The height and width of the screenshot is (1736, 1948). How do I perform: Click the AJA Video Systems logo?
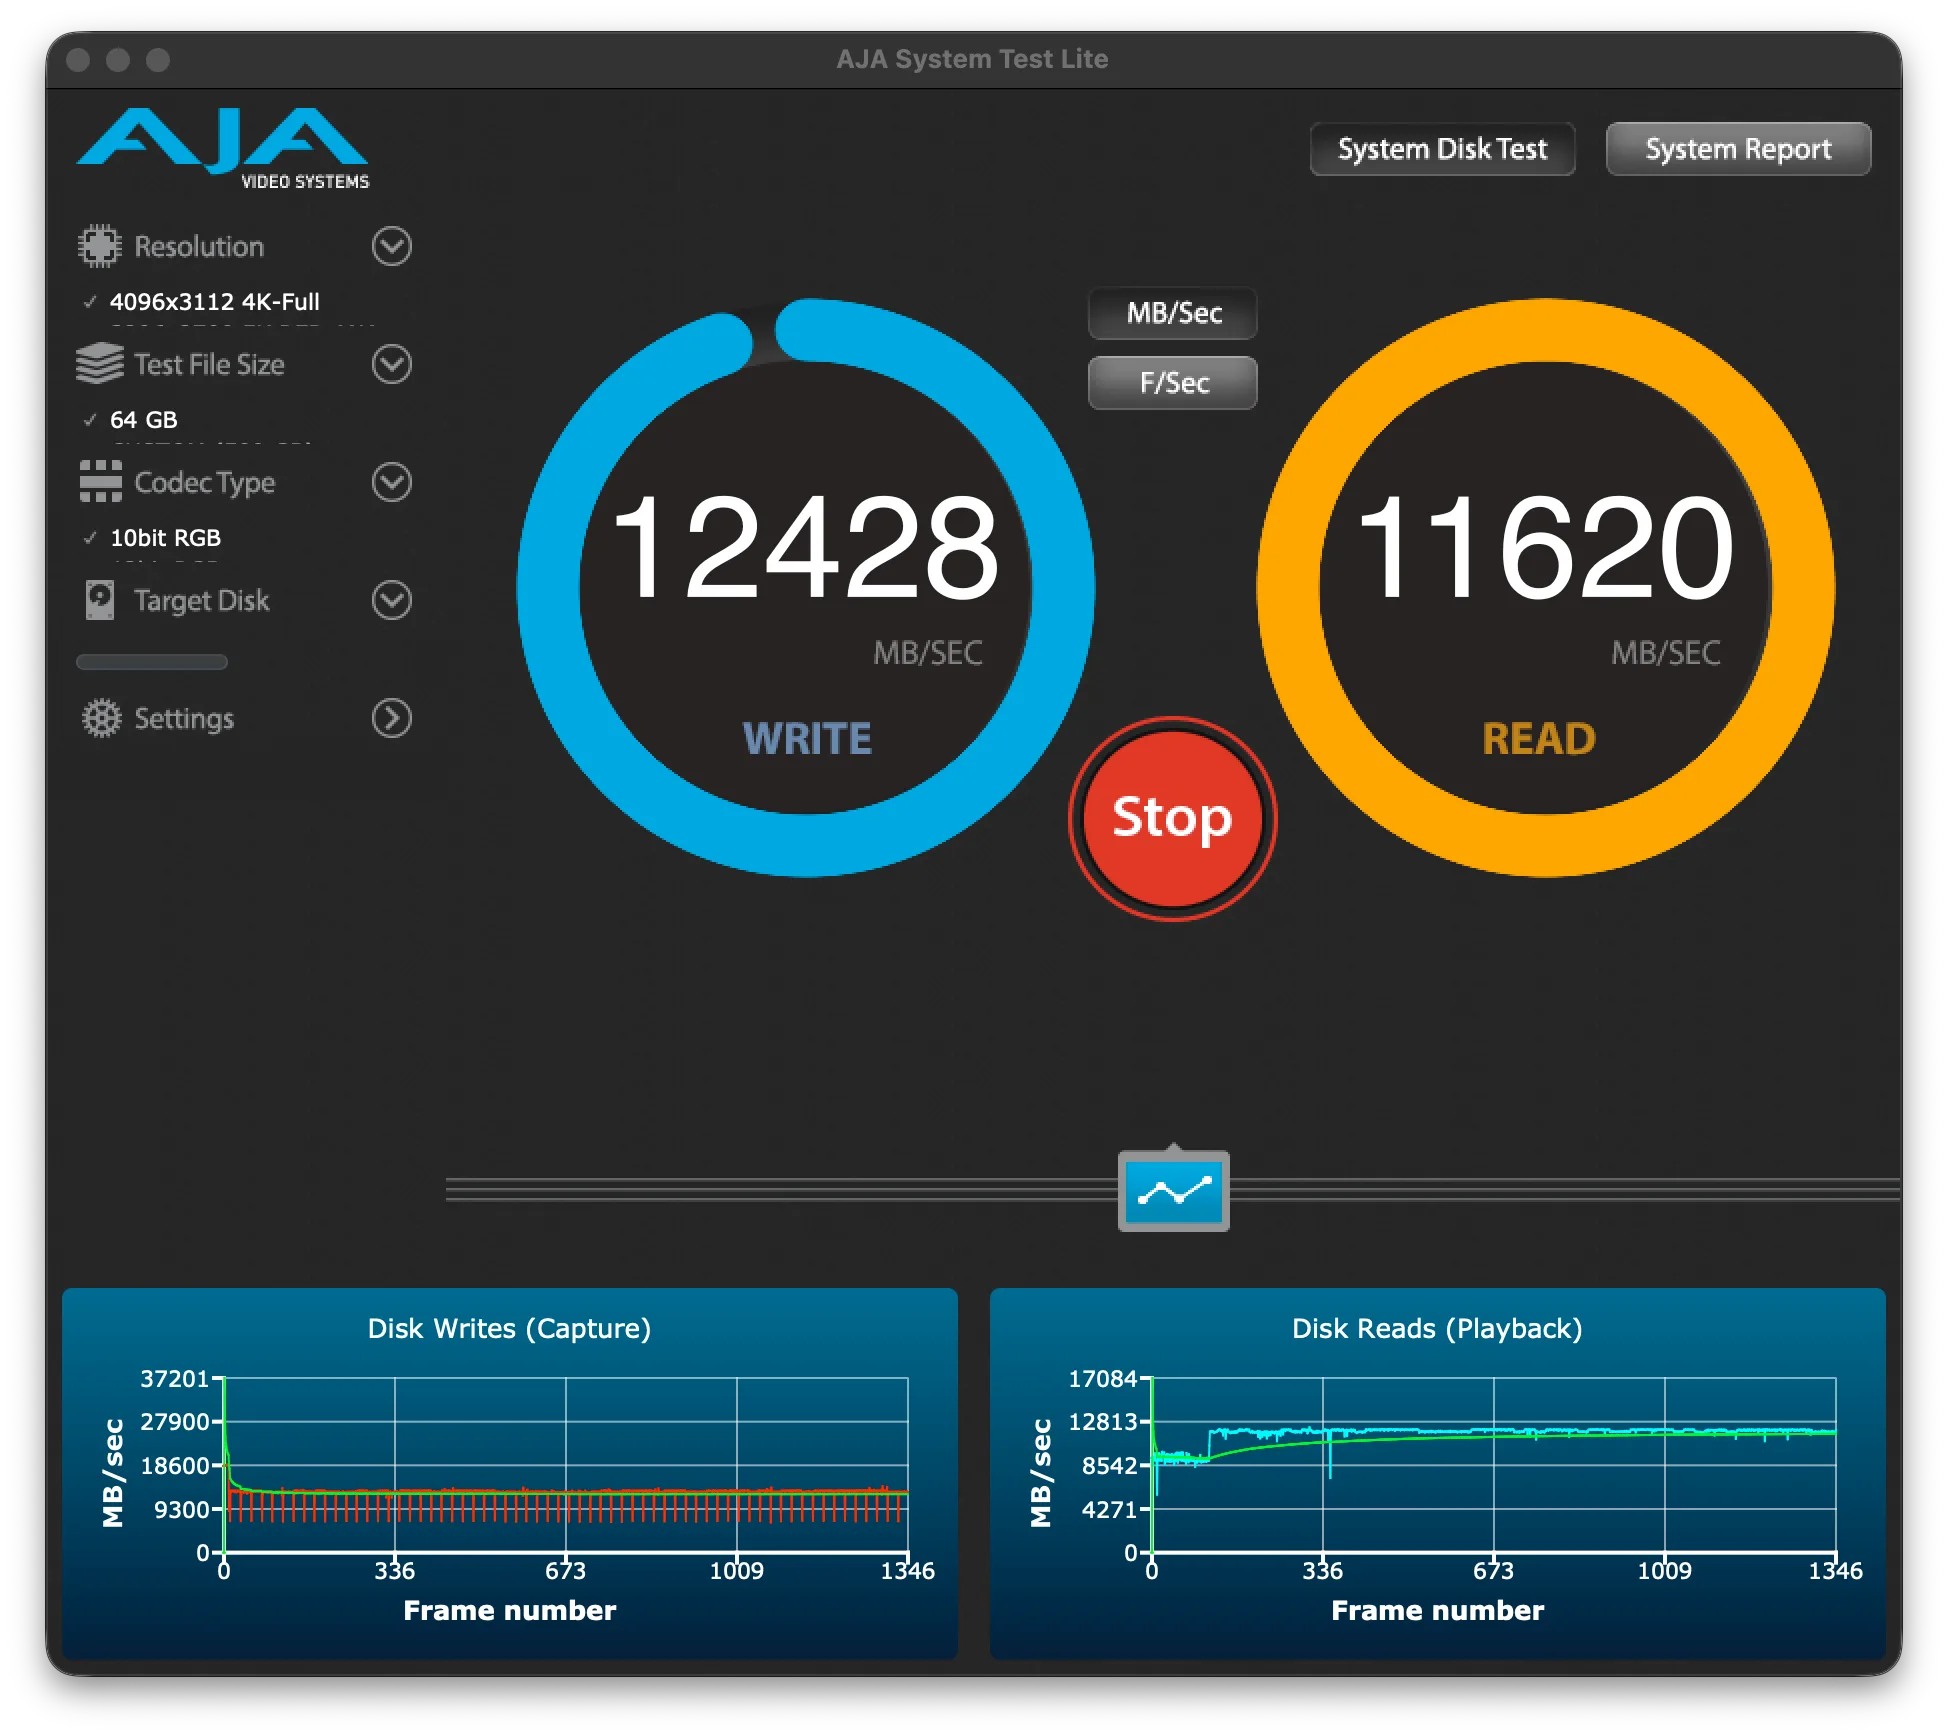click(223, 148)
